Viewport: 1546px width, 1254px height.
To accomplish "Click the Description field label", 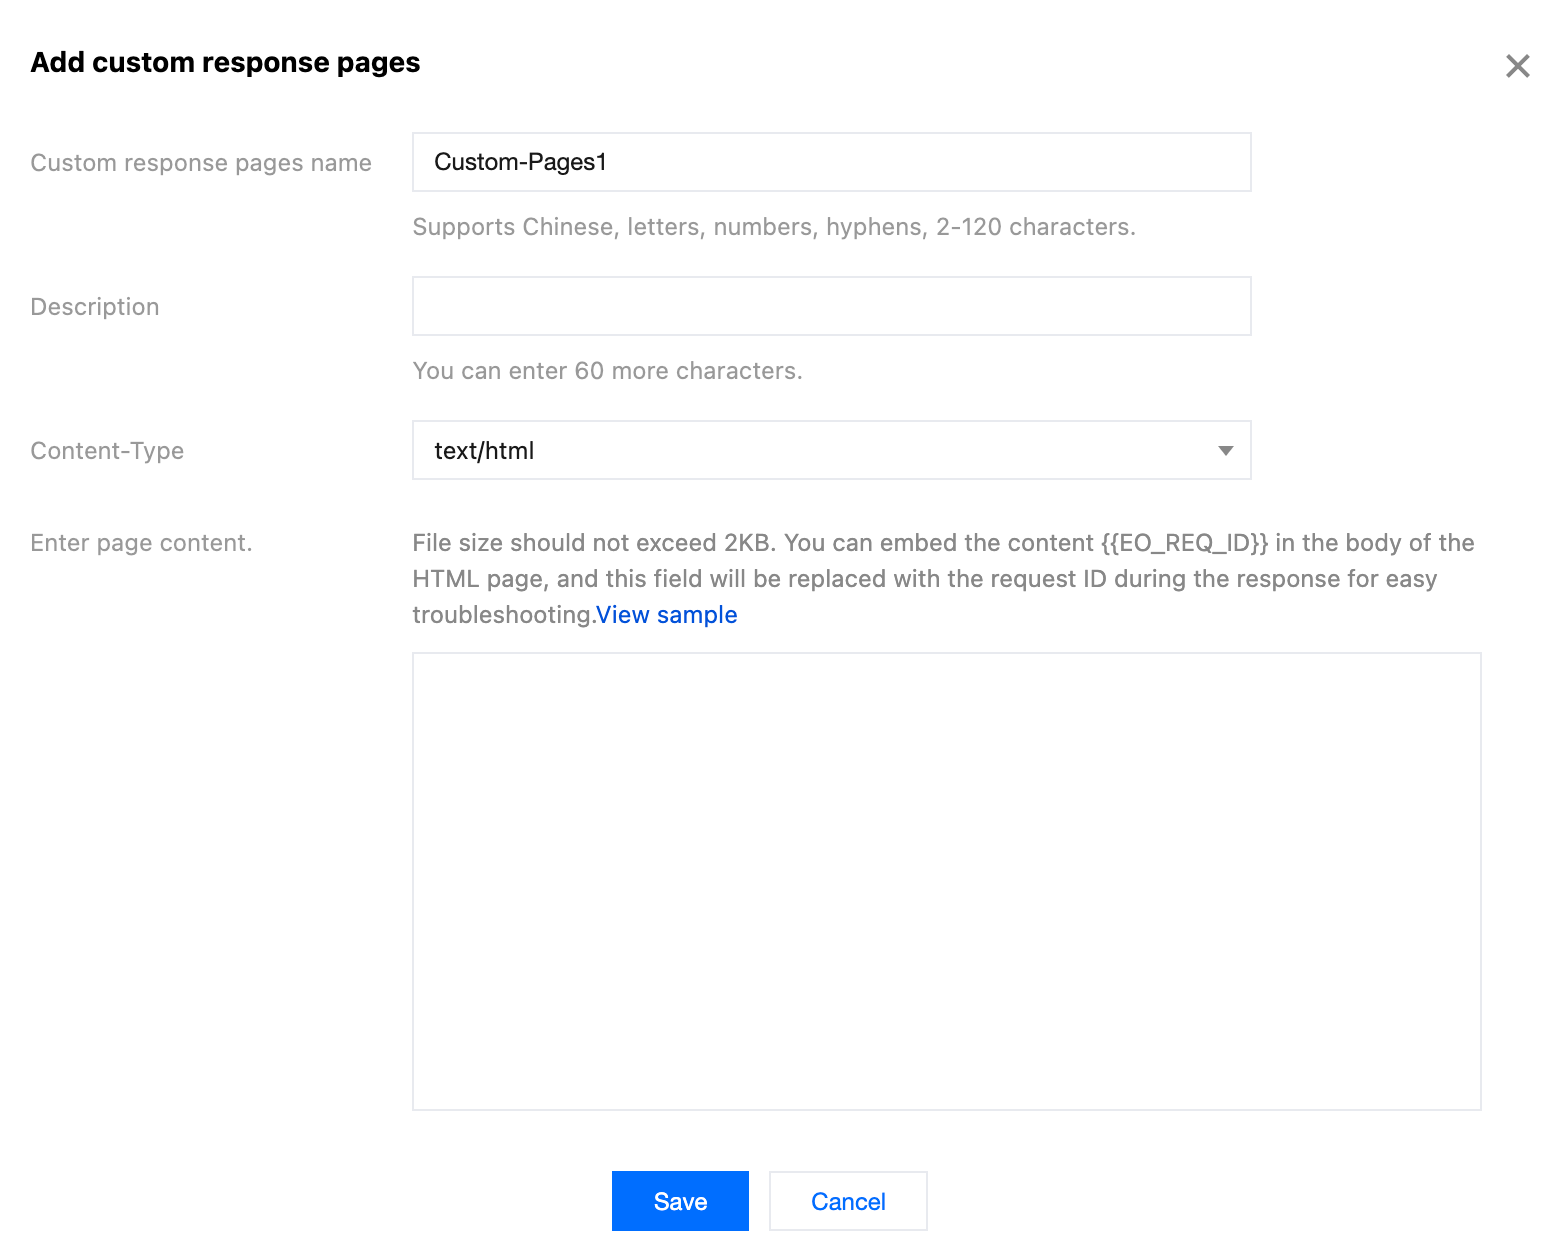I will [x=95, y=307].
